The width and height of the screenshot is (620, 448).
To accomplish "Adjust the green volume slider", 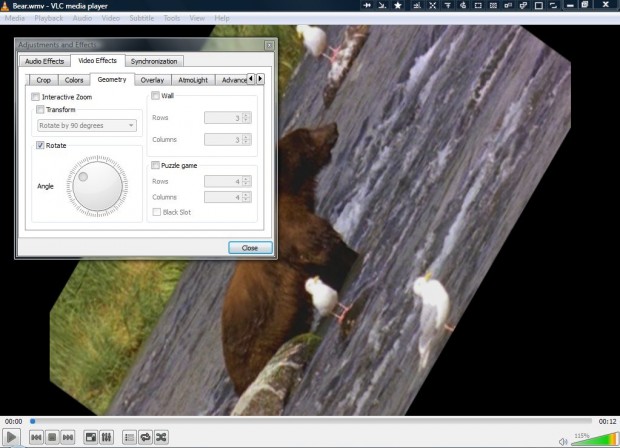I will [594, 439].
